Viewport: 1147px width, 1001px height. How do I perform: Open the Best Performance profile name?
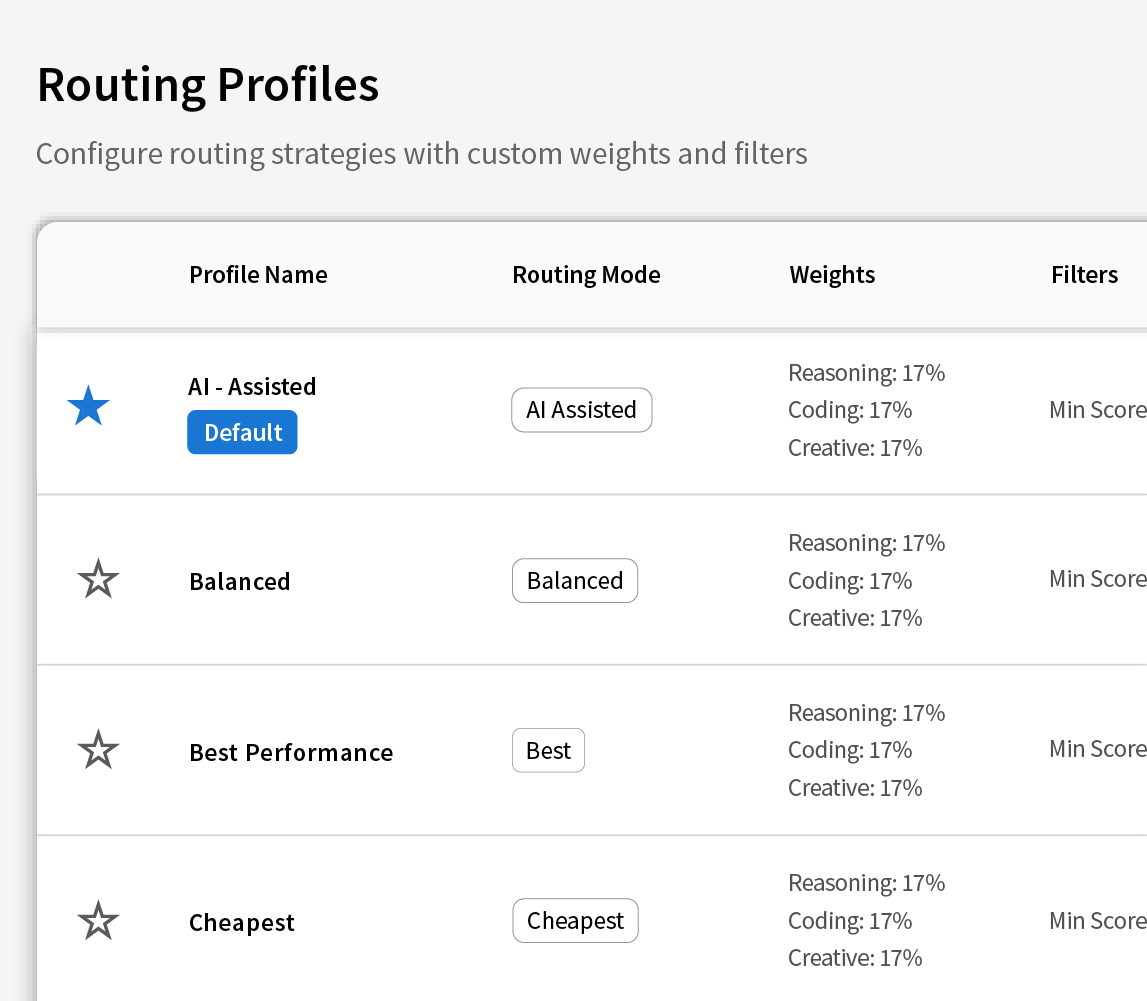(x=291, y=752)
